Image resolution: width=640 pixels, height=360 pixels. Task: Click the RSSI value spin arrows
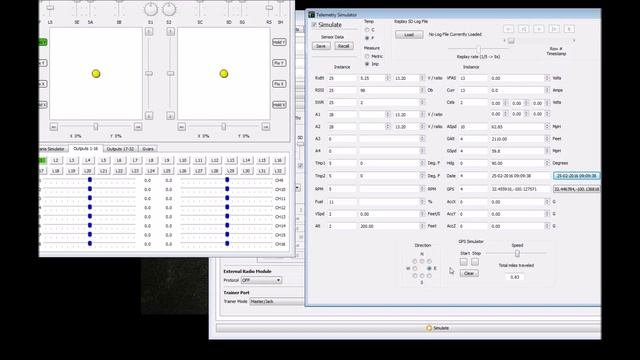click(x=422, y=90)
